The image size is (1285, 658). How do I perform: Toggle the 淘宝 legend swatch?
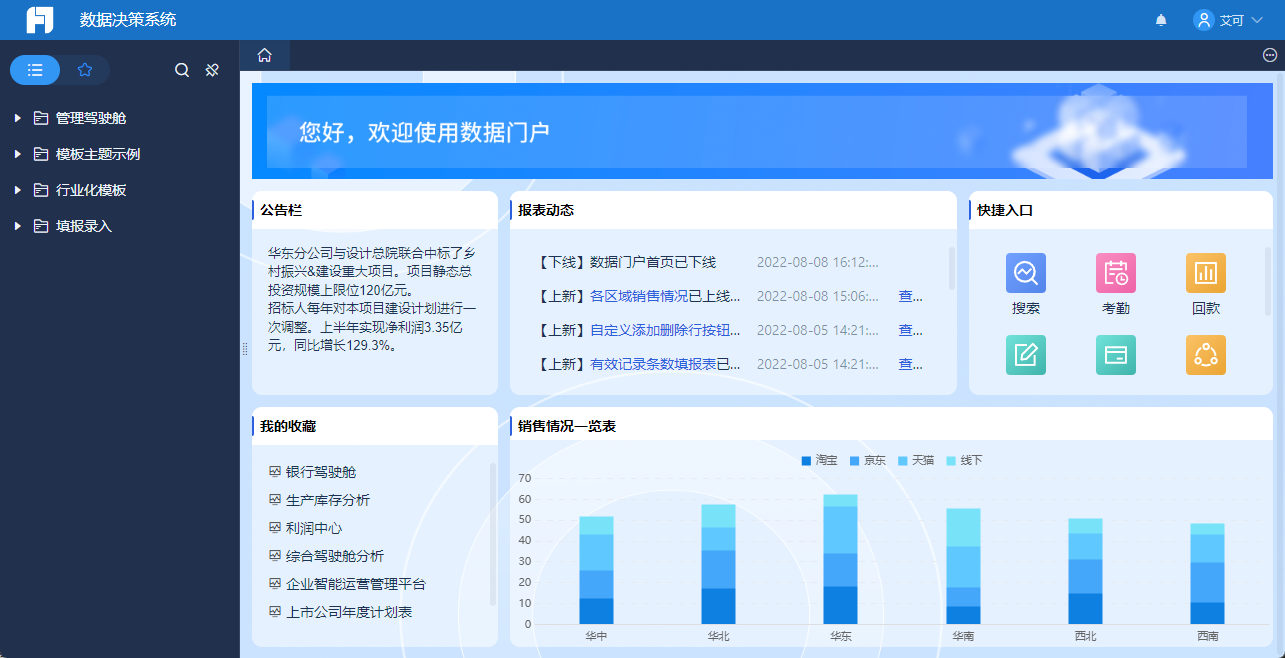pyautogui.click(x=806, y=461)
